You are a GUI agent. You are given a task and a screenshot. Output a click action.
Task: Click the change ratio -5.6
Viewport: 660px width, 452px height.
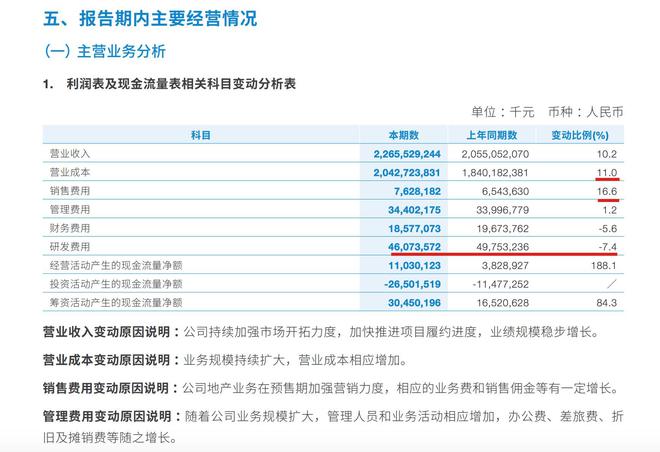coord(608,229)
